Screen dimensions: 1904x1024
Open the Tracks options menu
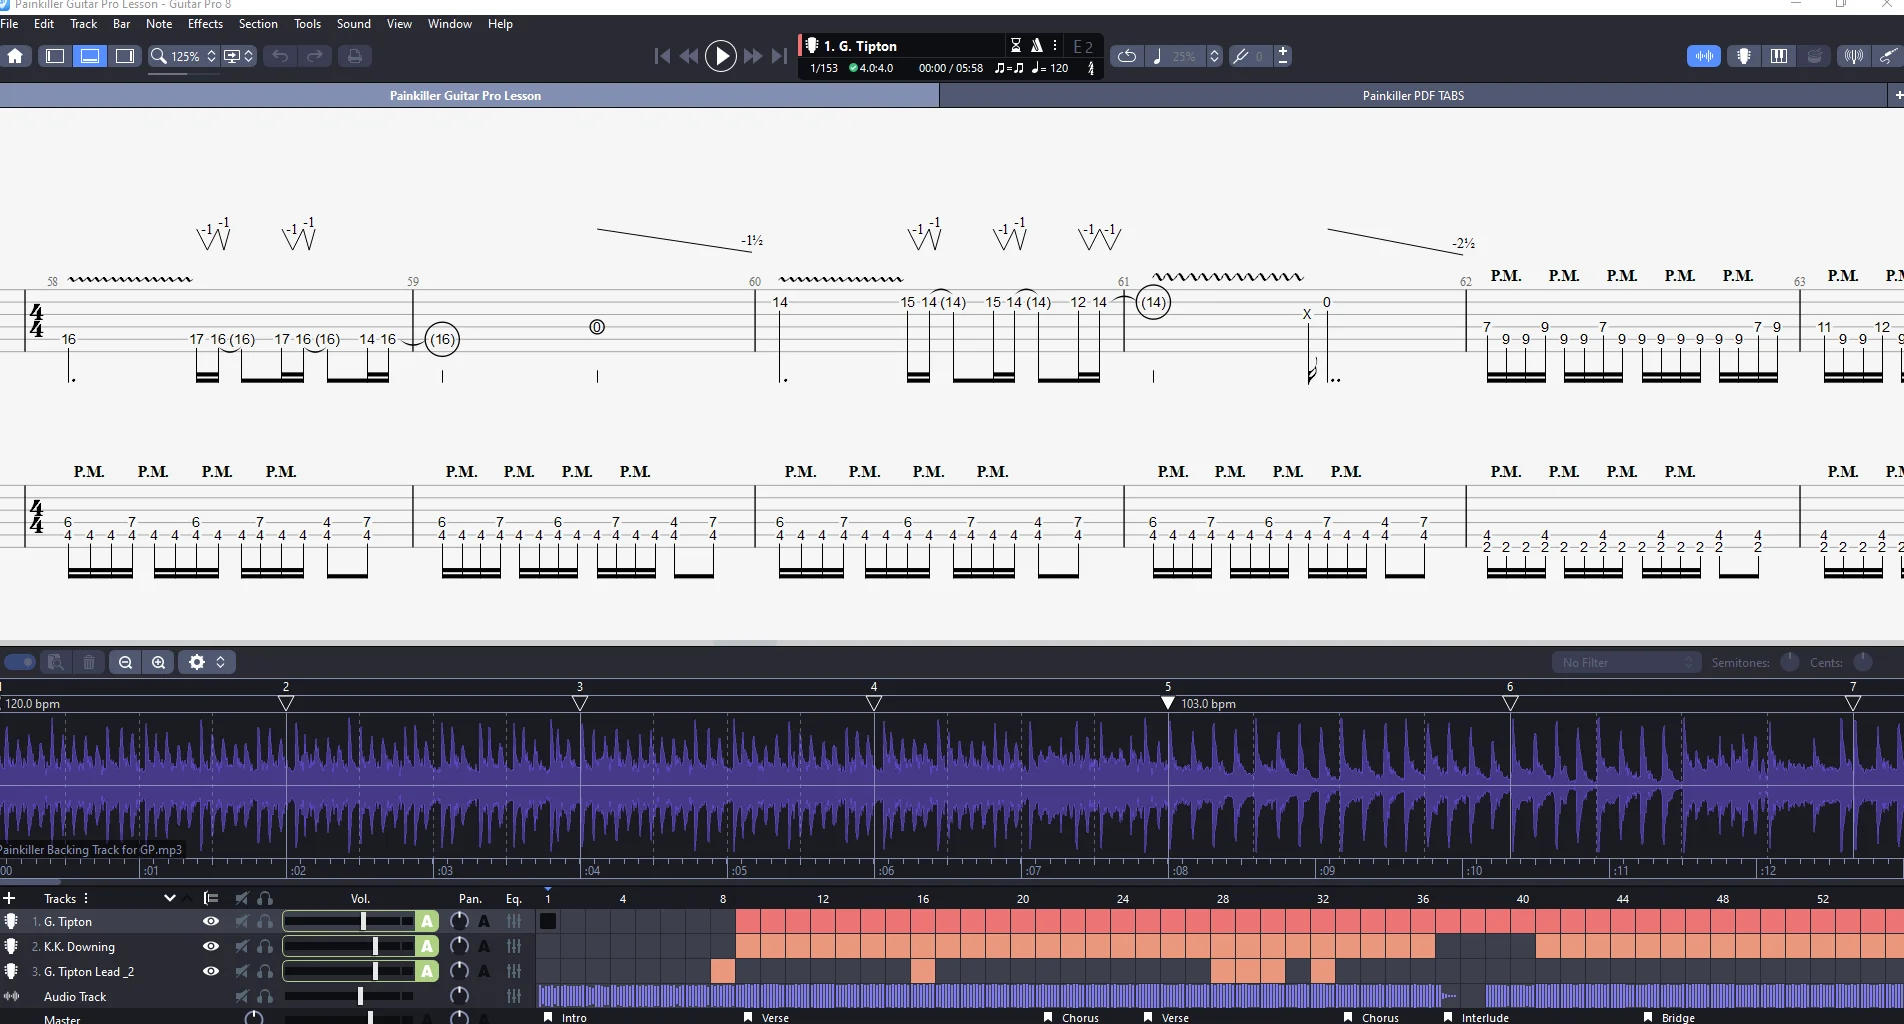coord(86,898)
